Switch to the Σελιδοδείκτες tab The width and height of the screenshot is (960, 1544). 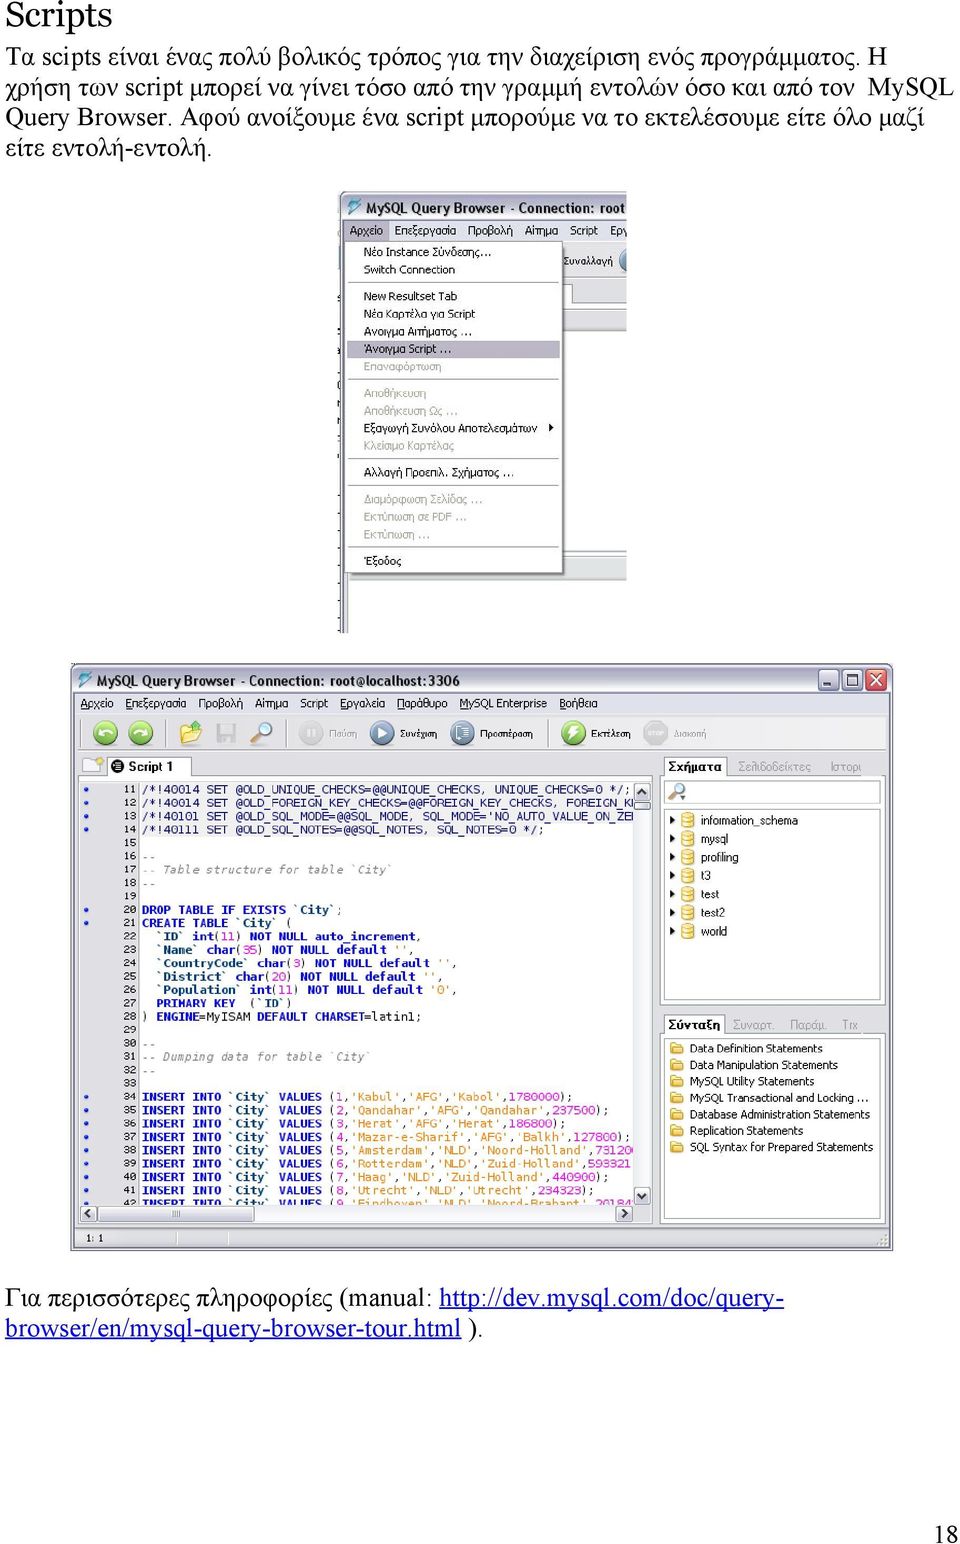click(774, 767)
